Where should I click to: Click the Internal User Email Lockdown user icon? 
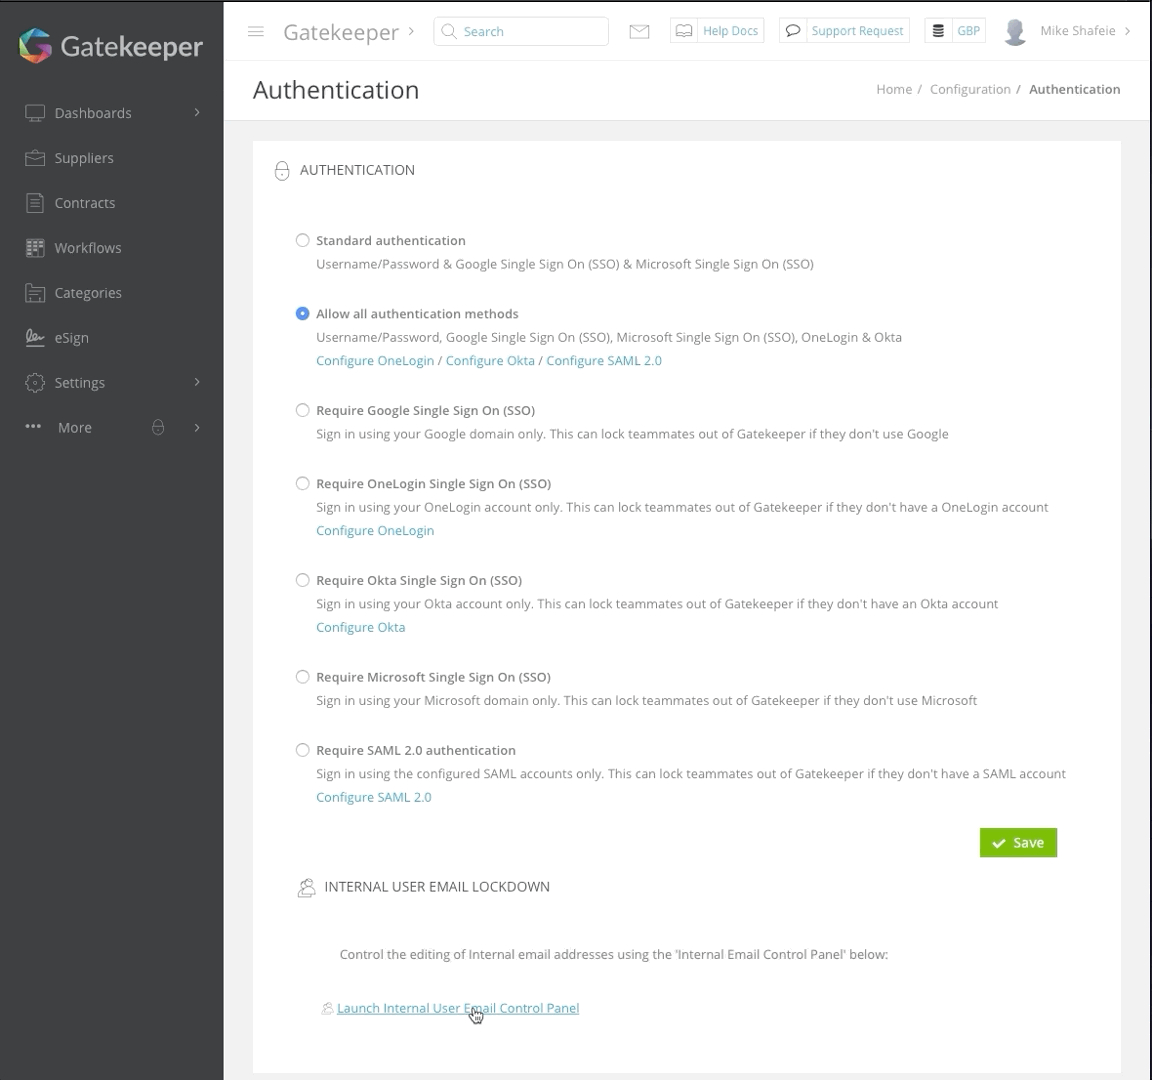coord(306,888)
